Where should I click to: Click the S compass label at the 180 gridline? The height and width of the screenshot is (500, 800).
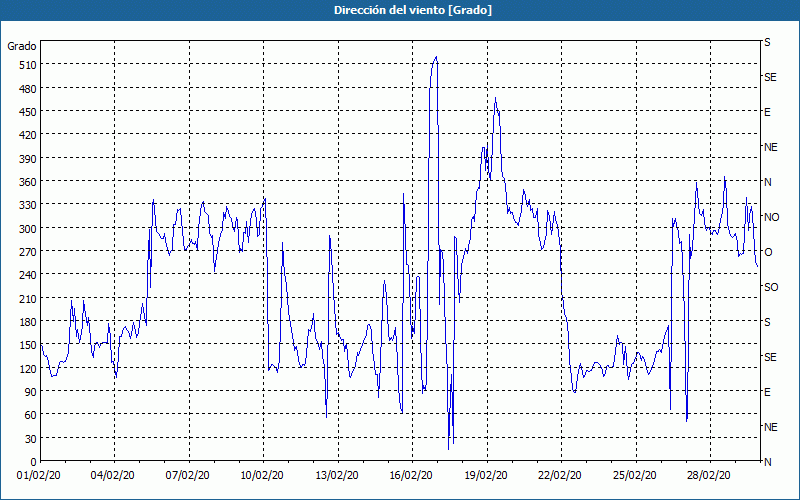[x=767, y=322]
